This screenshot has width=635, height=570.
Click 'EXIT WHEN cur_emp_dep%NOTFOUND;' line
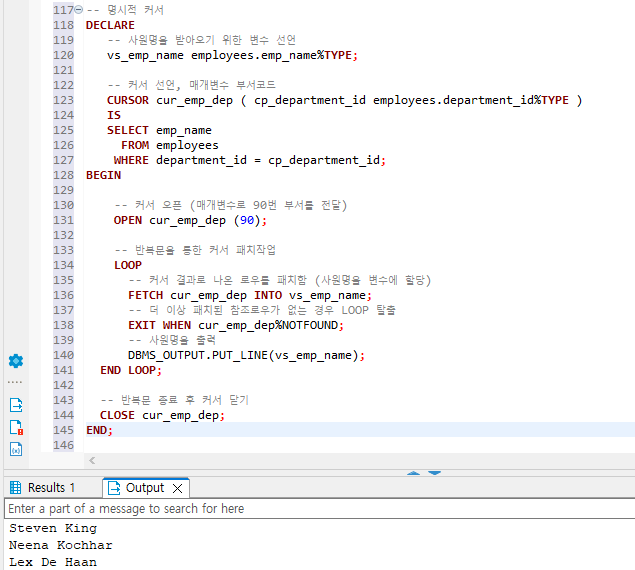pyautogui.click(x=236, y=325)
